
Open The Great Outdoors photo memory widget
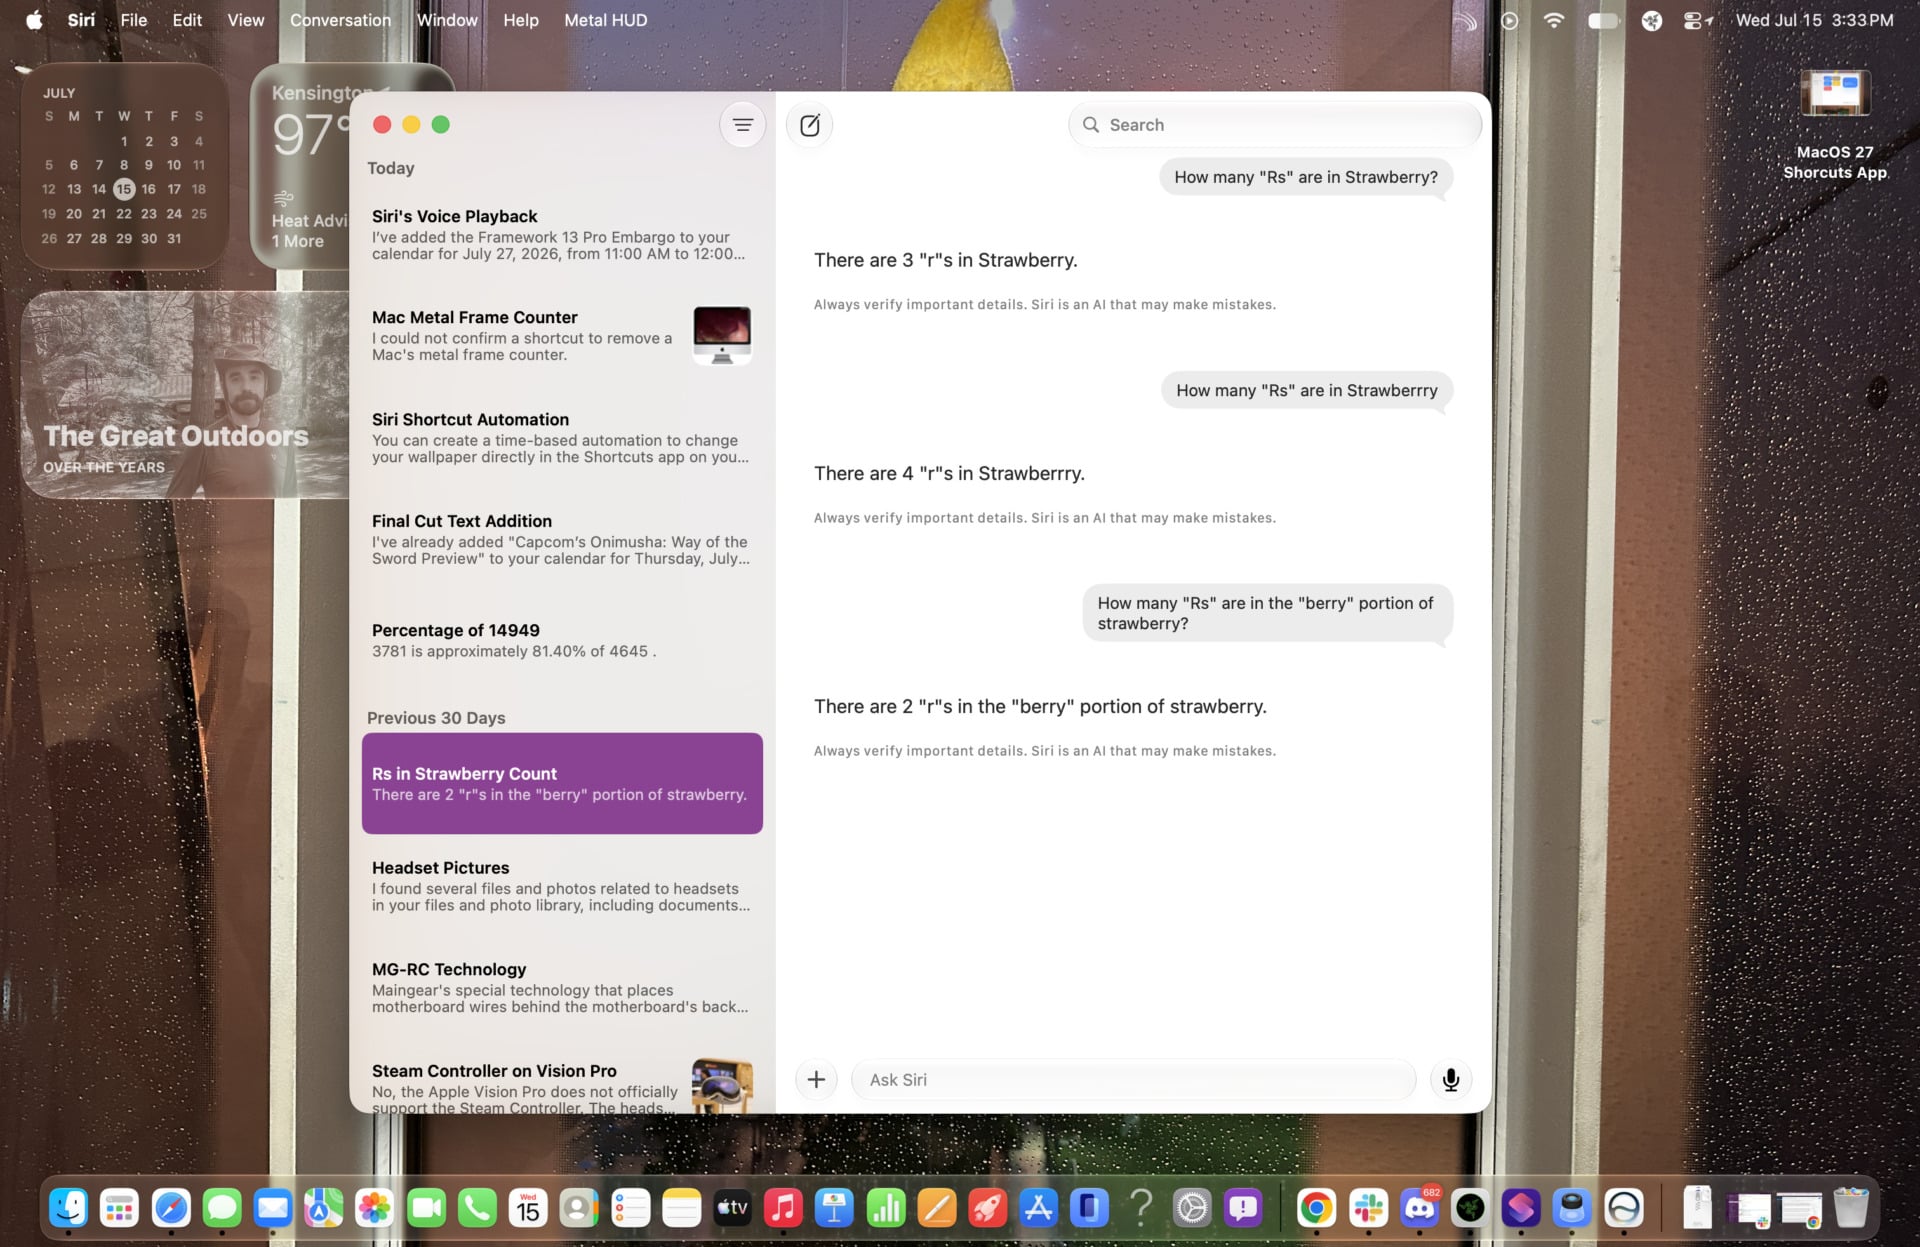[185, 395]
